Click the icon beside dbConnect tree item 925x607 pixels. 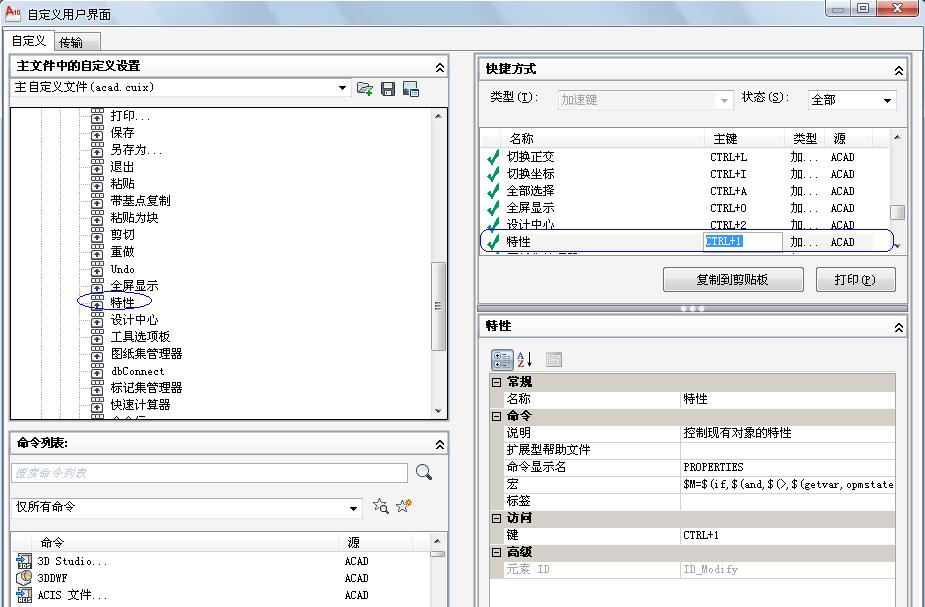pos(97,371)
